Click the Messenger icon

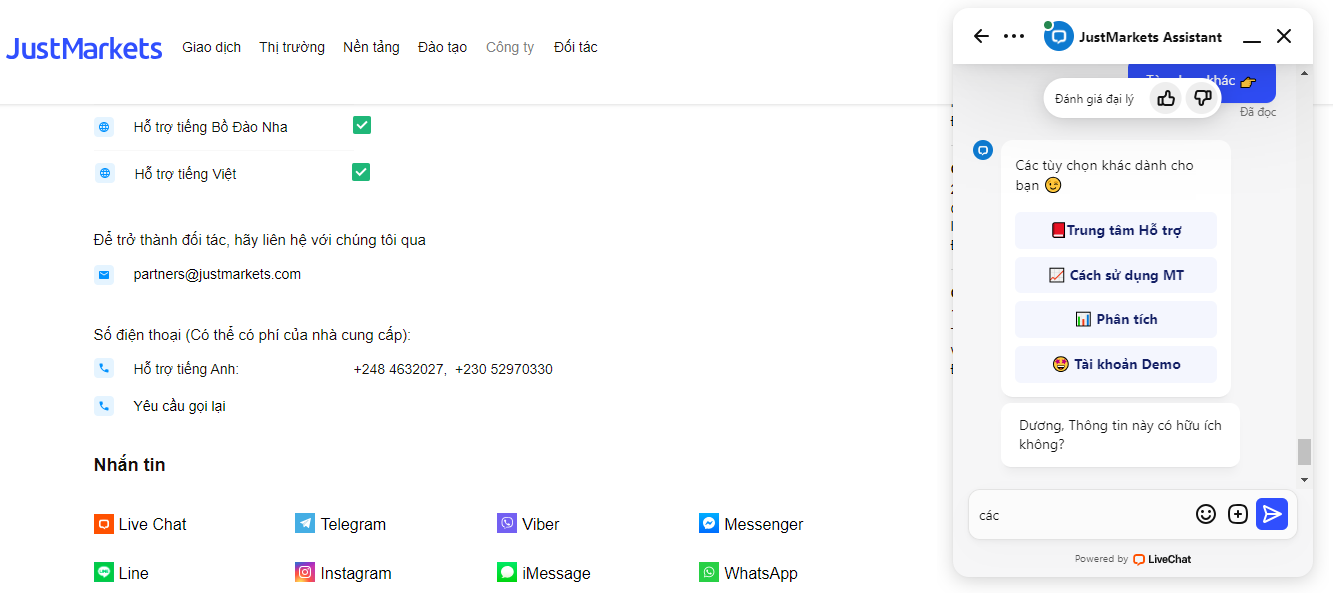(709, 523)
